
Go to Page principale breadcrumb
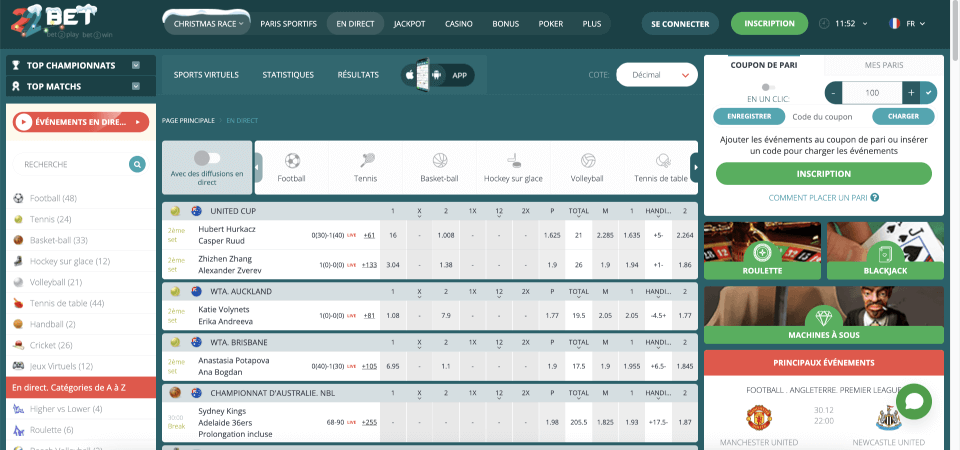(x=188, y=121)
